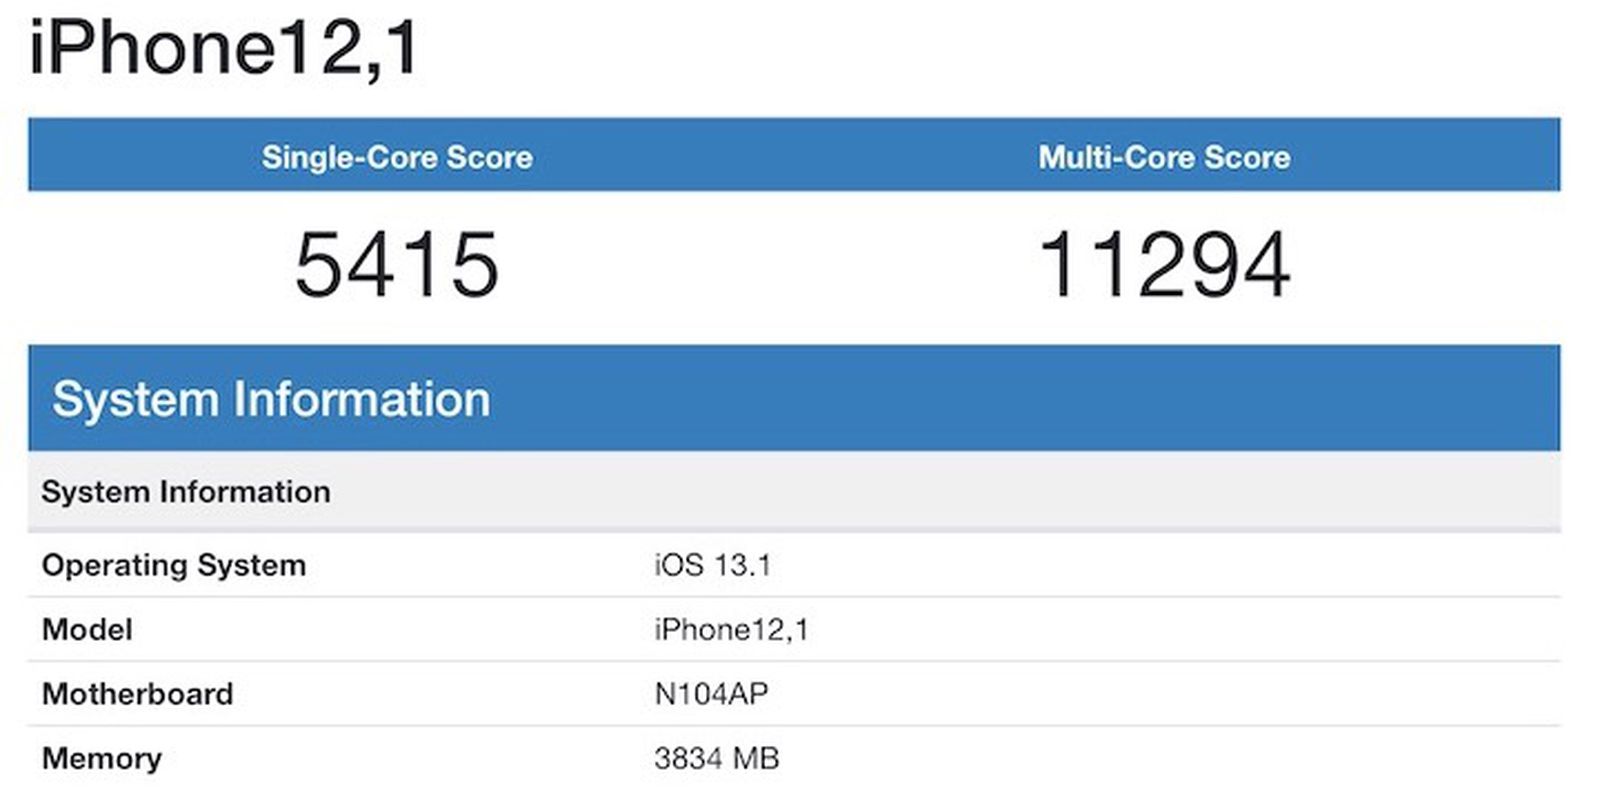1600x800 pixels.
Task: Select the iOS 13.1 value
Action: (x=712, y=565)
